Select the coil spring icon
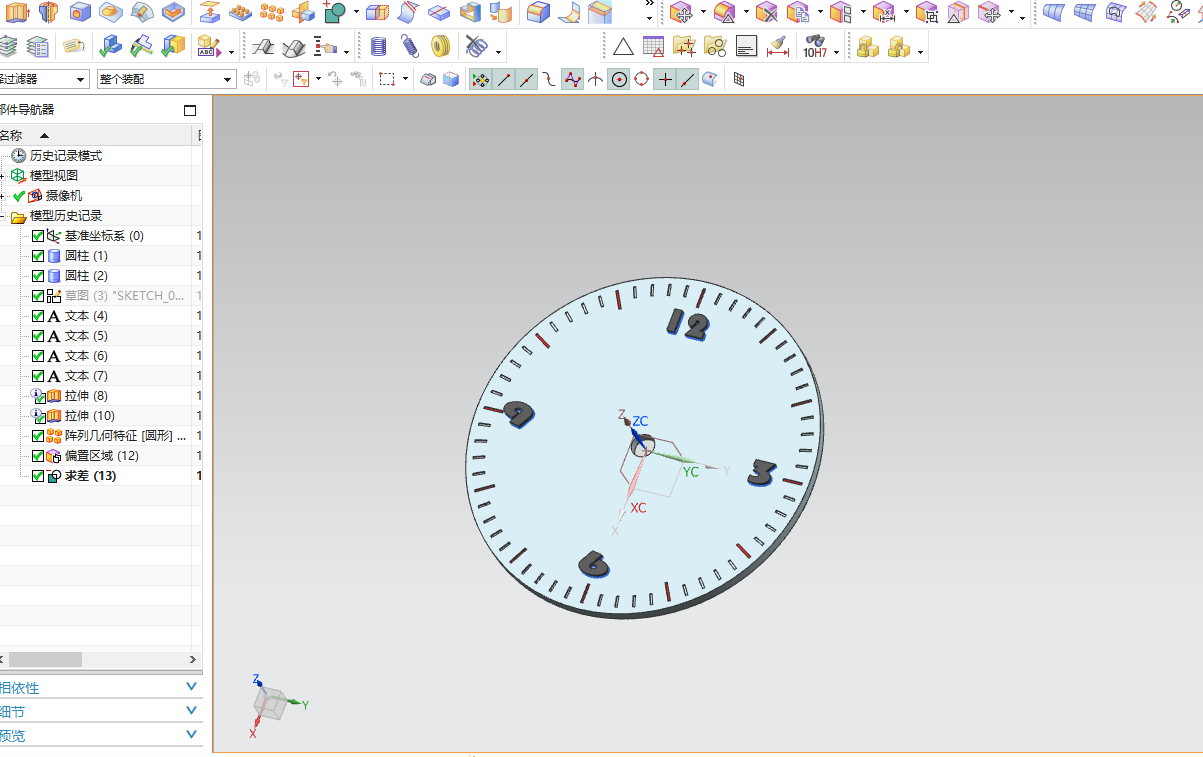The image size is (1203, 757). click(x=378, y=46)
